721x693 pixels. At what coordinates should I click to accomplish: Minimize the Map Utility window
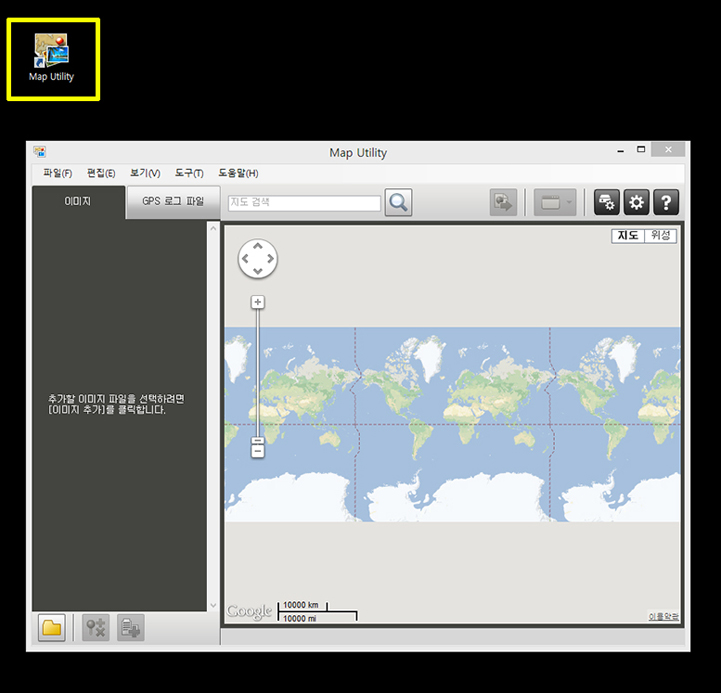pos(621,150)
